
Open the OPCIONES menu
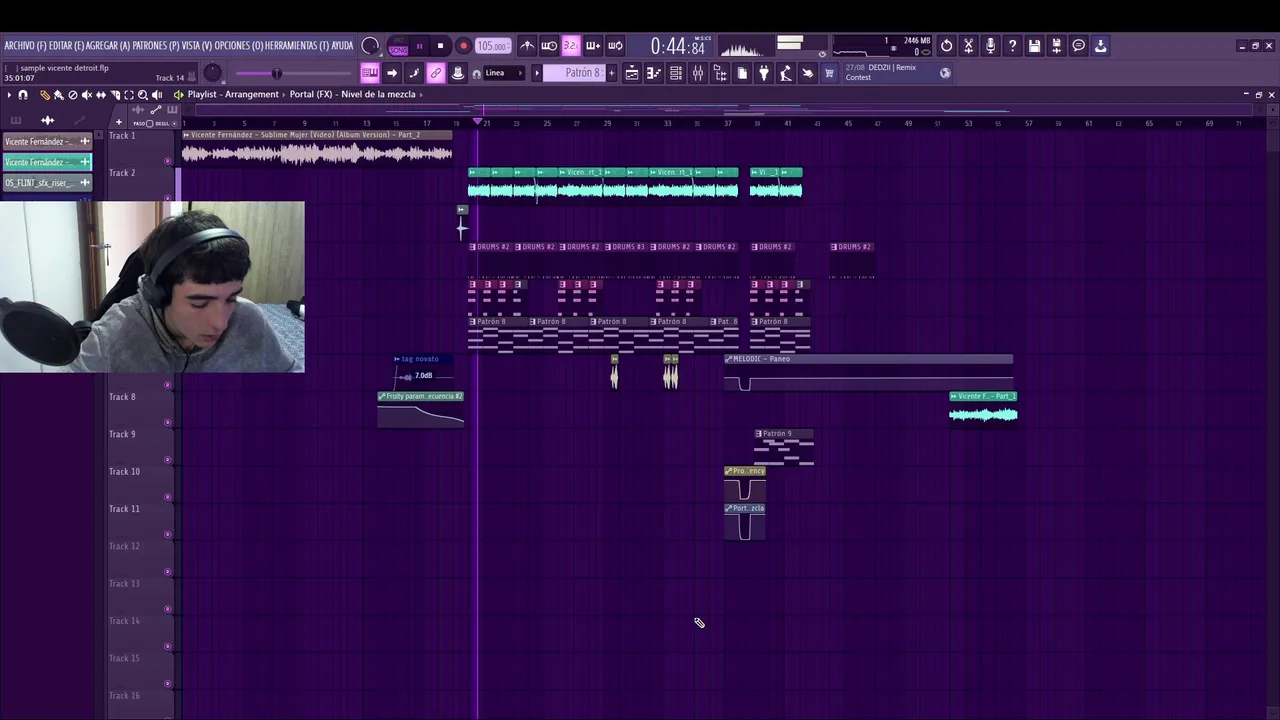(x=239, y=46)
